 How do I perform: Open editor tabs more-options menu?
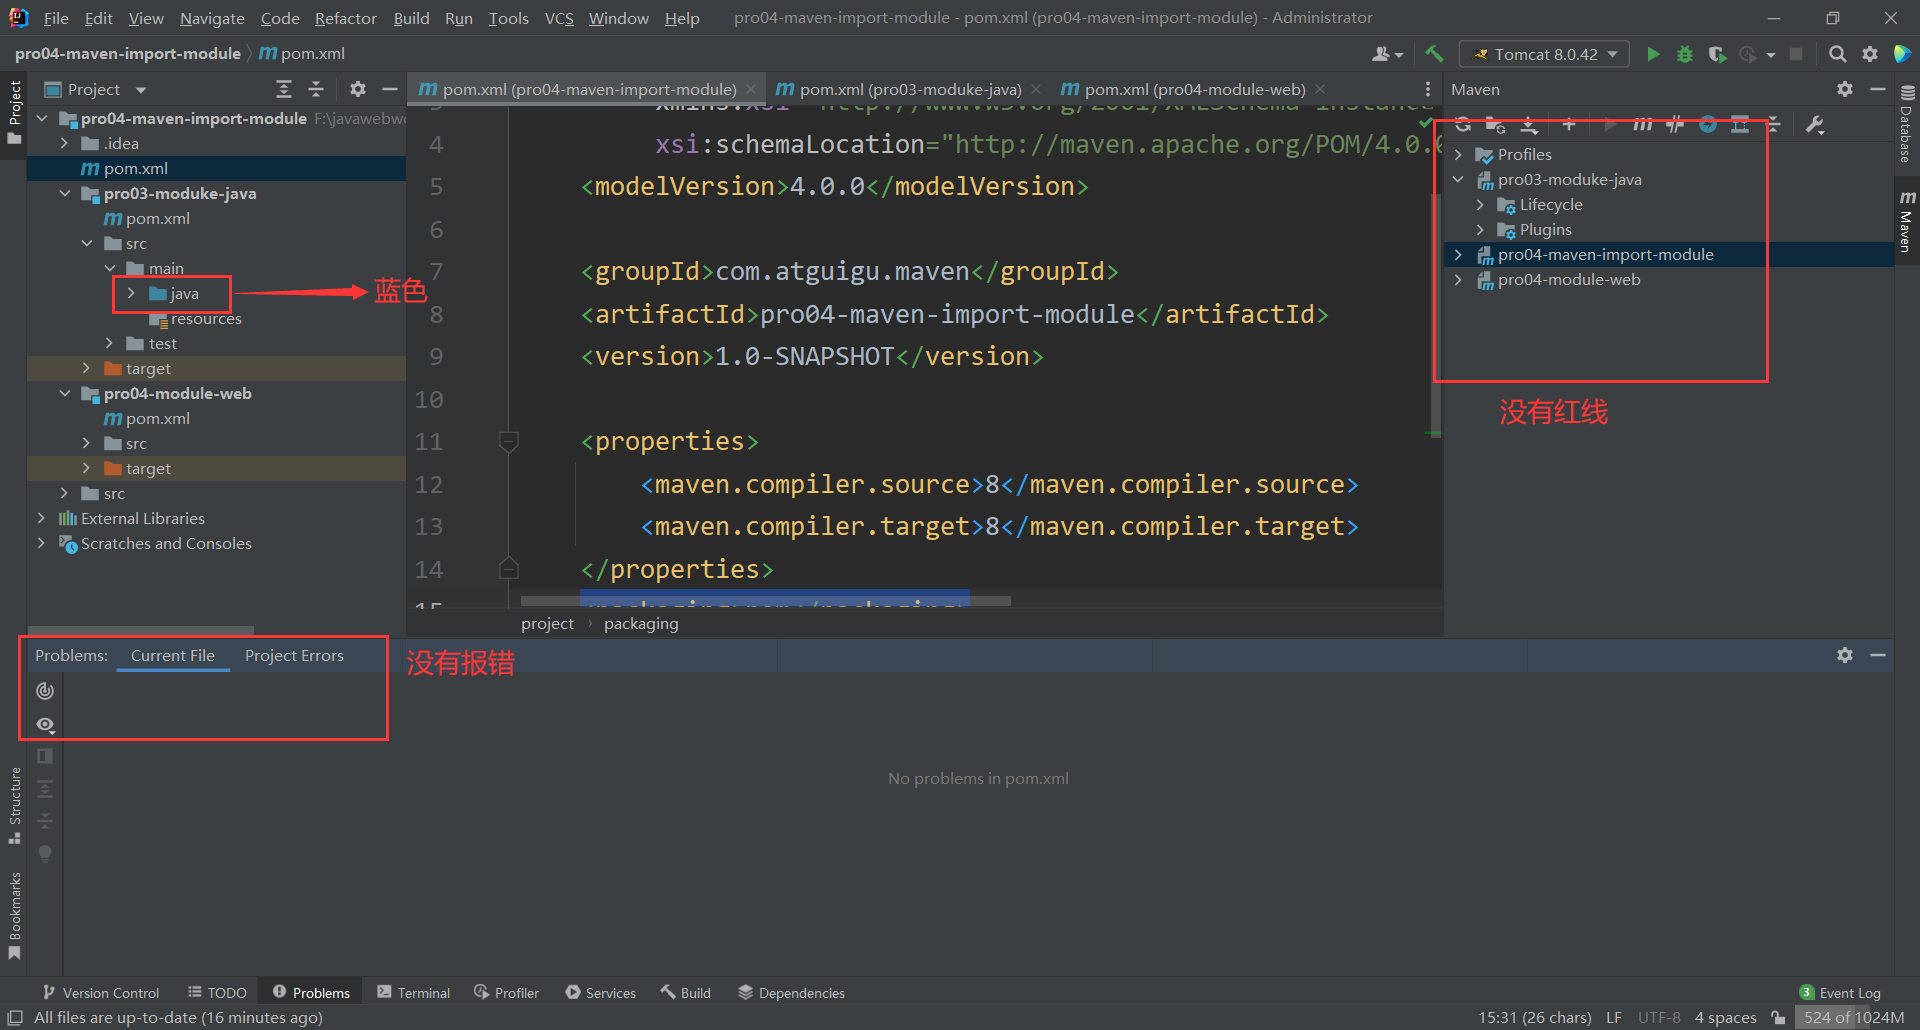(1427, 89)
